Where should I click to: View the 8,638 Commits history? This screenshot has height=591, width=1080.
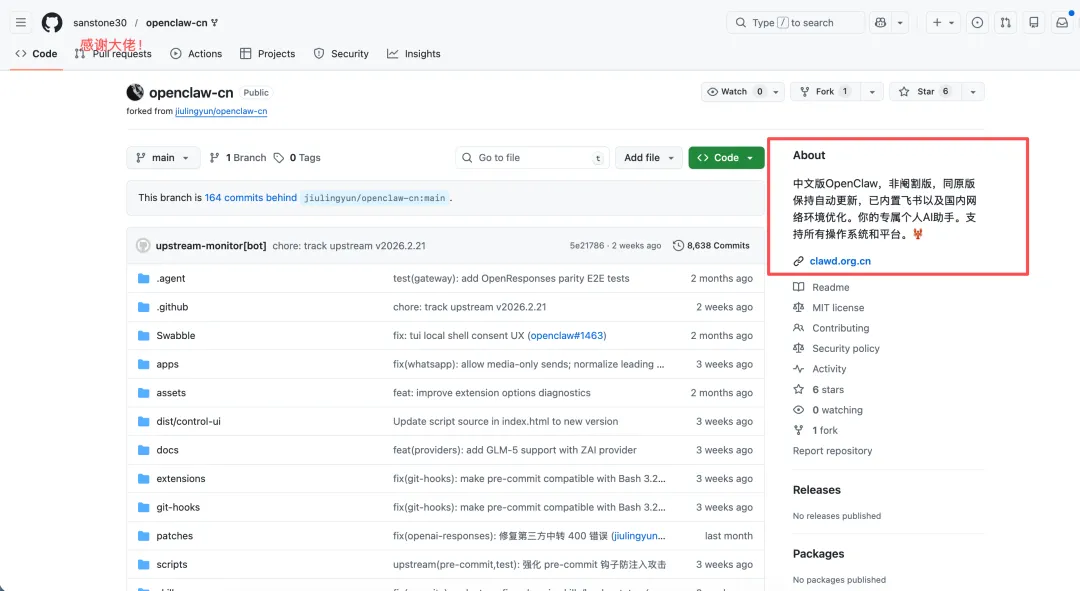(711, 246)
